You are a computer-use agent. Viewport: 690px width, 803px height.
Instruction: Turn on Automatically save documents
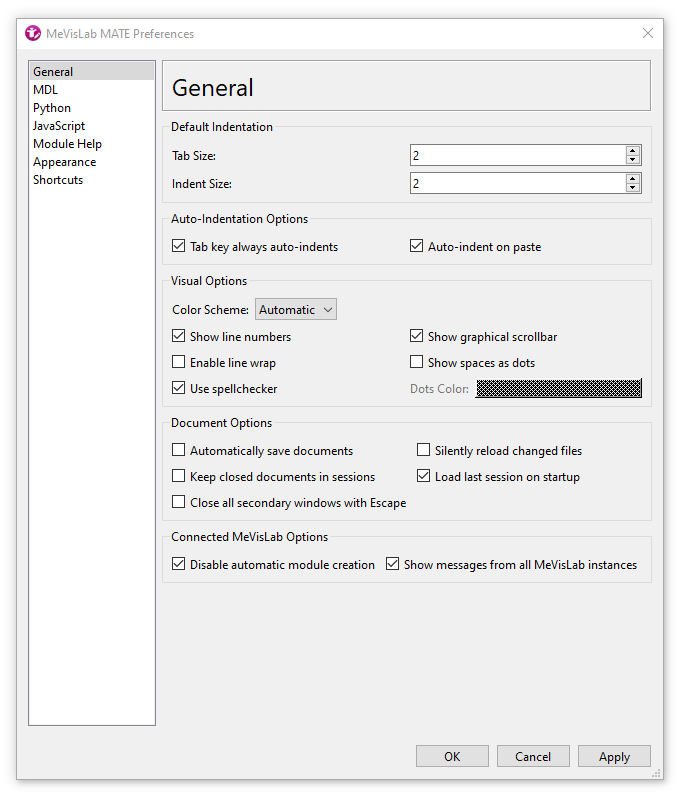click(x=179, y=451)
